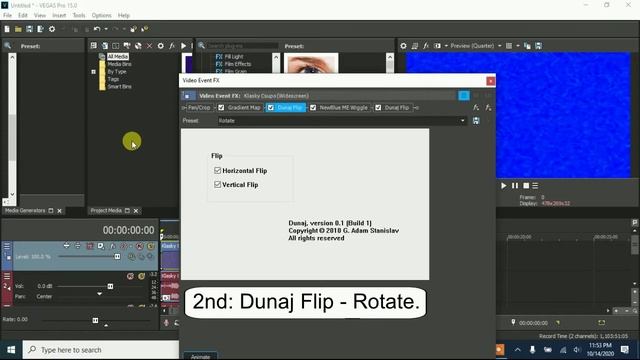The image size is (640, 360).
Task: Open the Insert menu
Action: [59, 15]
